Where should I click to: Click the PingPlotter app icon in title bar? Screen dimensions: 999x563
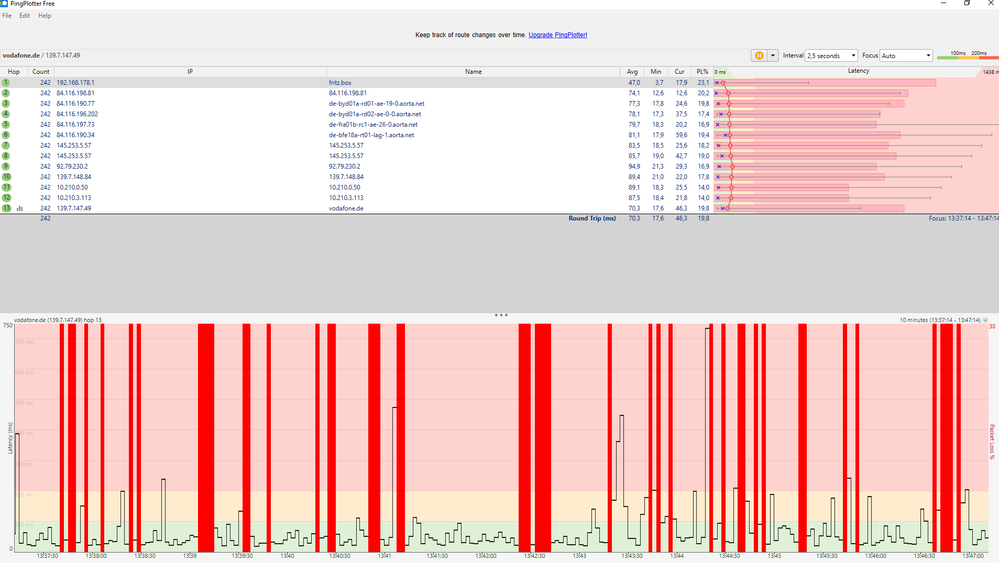pyautogui.click(x=4, y=3)
